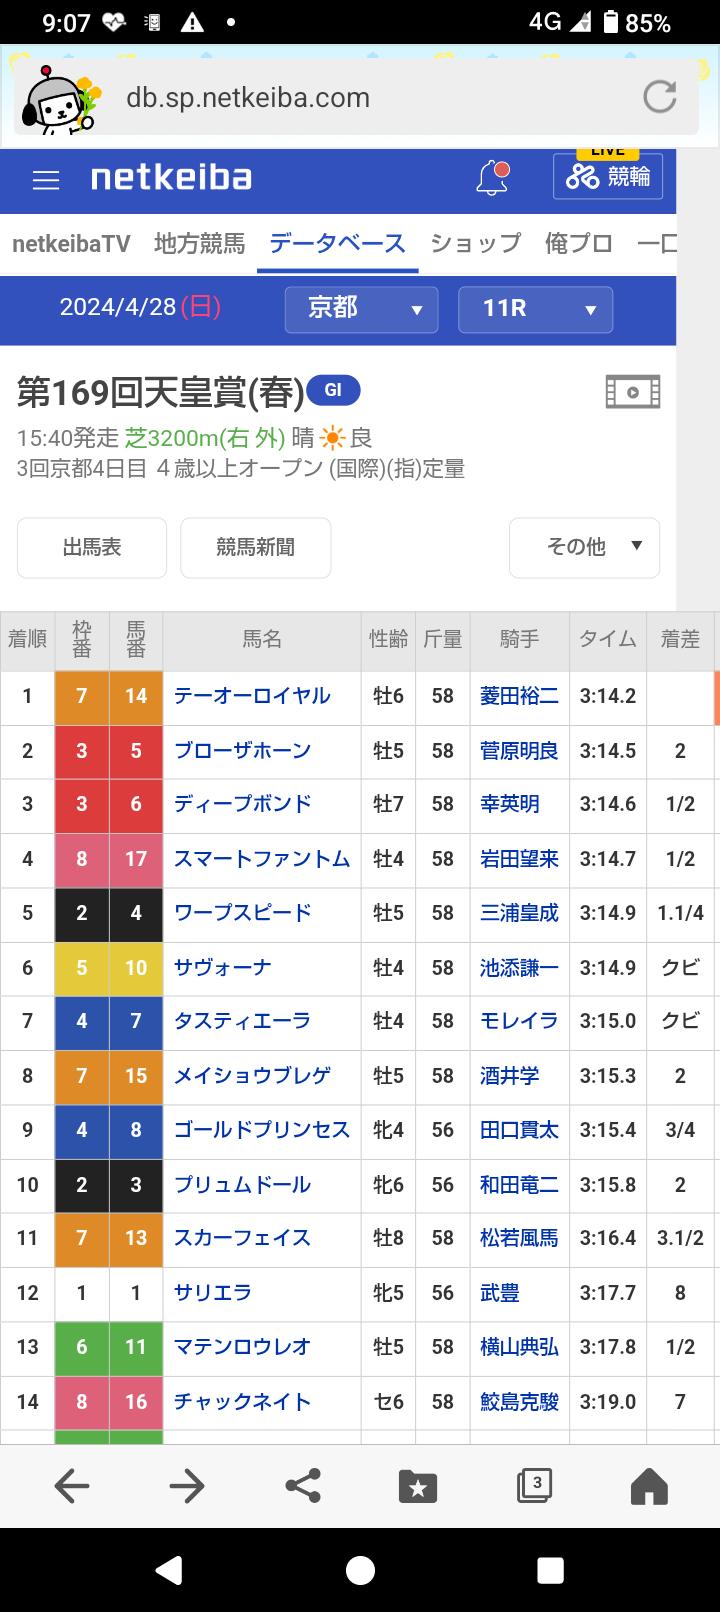The width and height of the screenshot is (720, 1612).
Task: Open the bookmarks star icon
Action: (418, 1486)
